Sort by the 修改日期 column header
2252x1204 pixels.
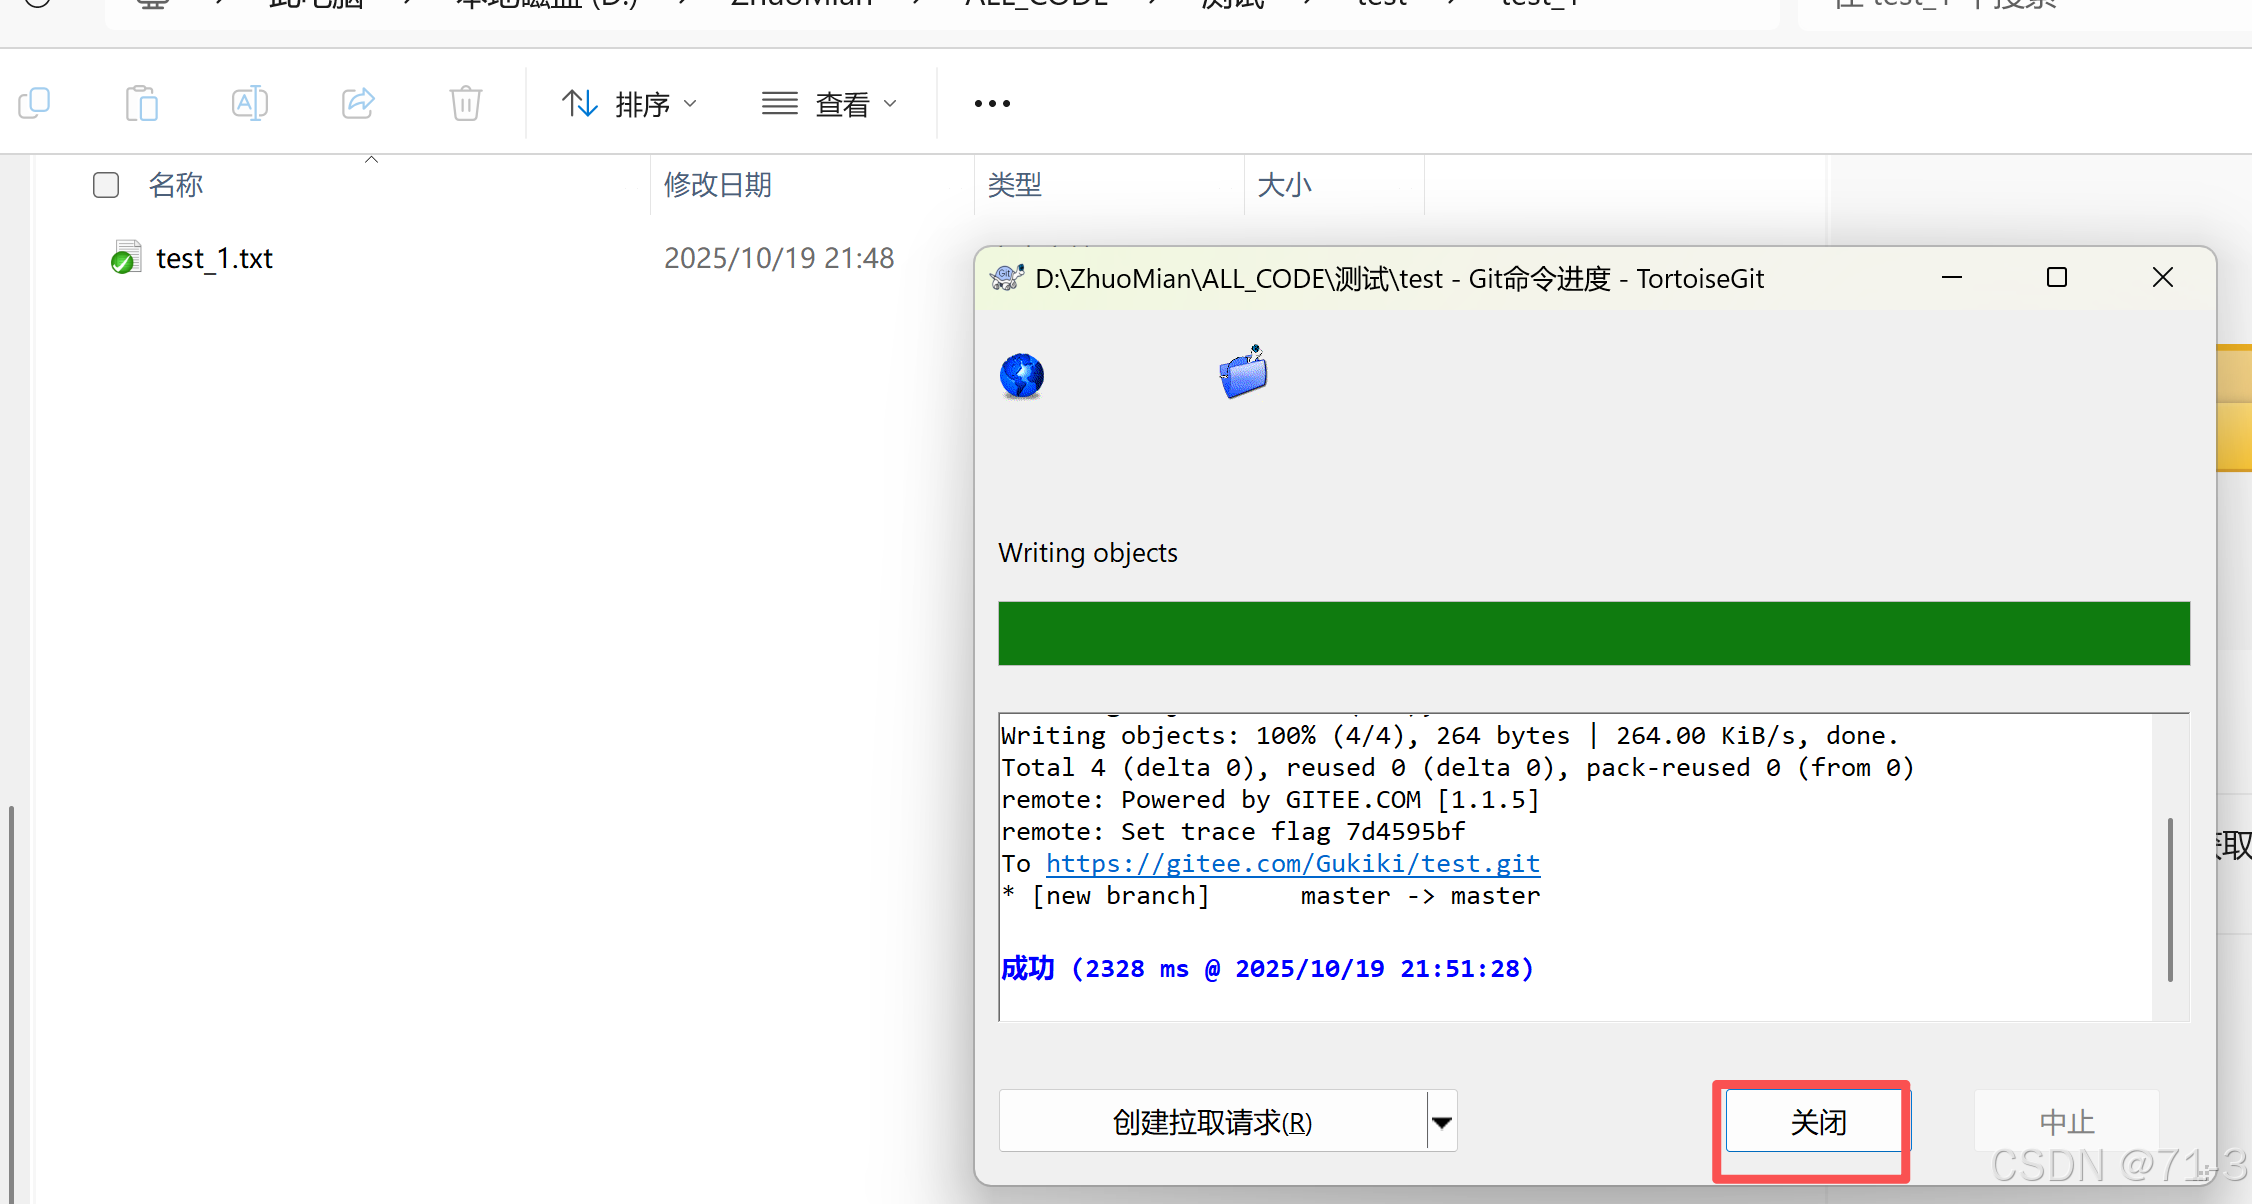(x=718, y=185)
